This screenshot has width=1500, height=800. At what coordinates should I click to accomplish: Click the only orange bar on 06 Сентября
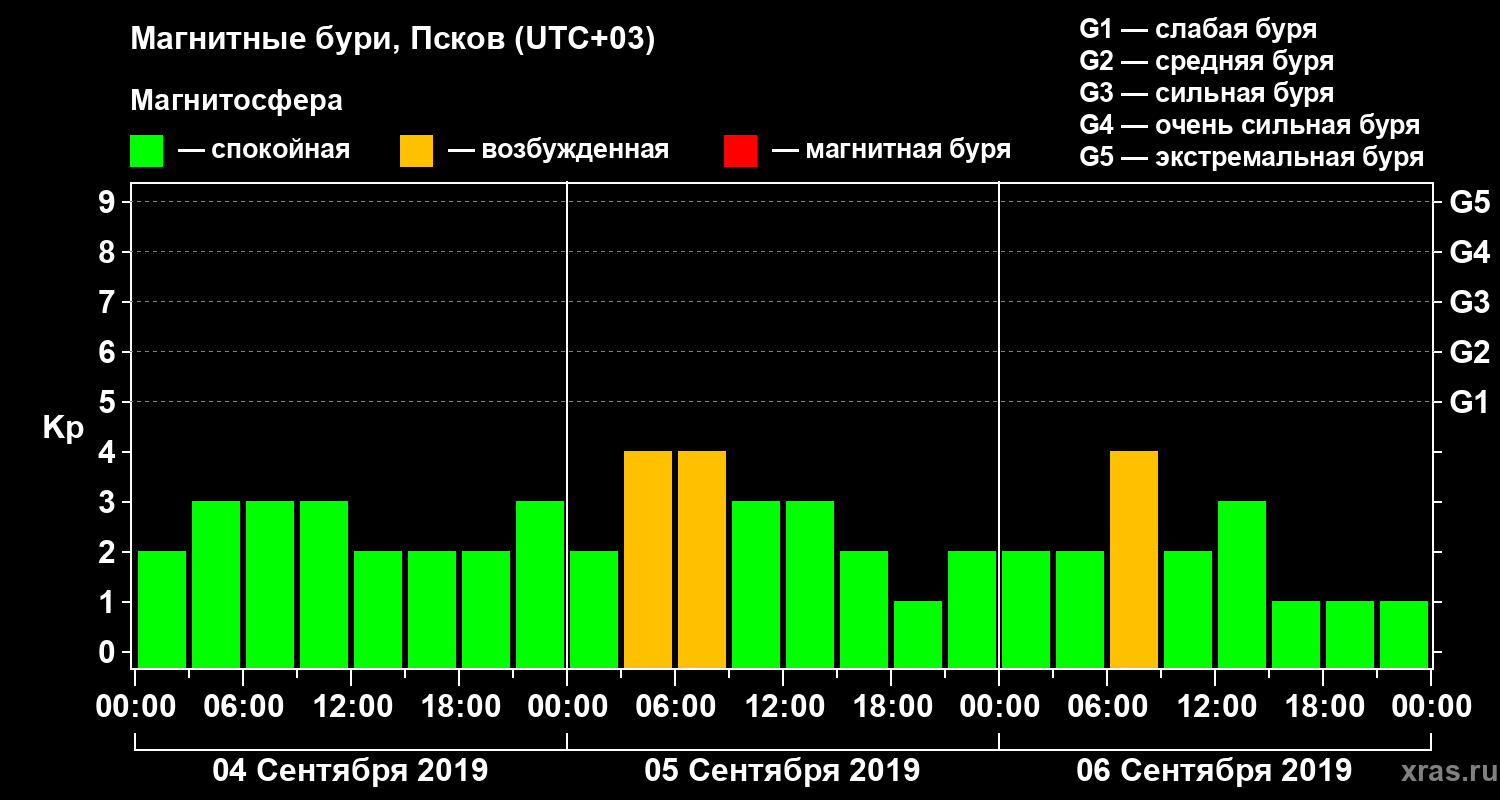tap(1134, 559)
